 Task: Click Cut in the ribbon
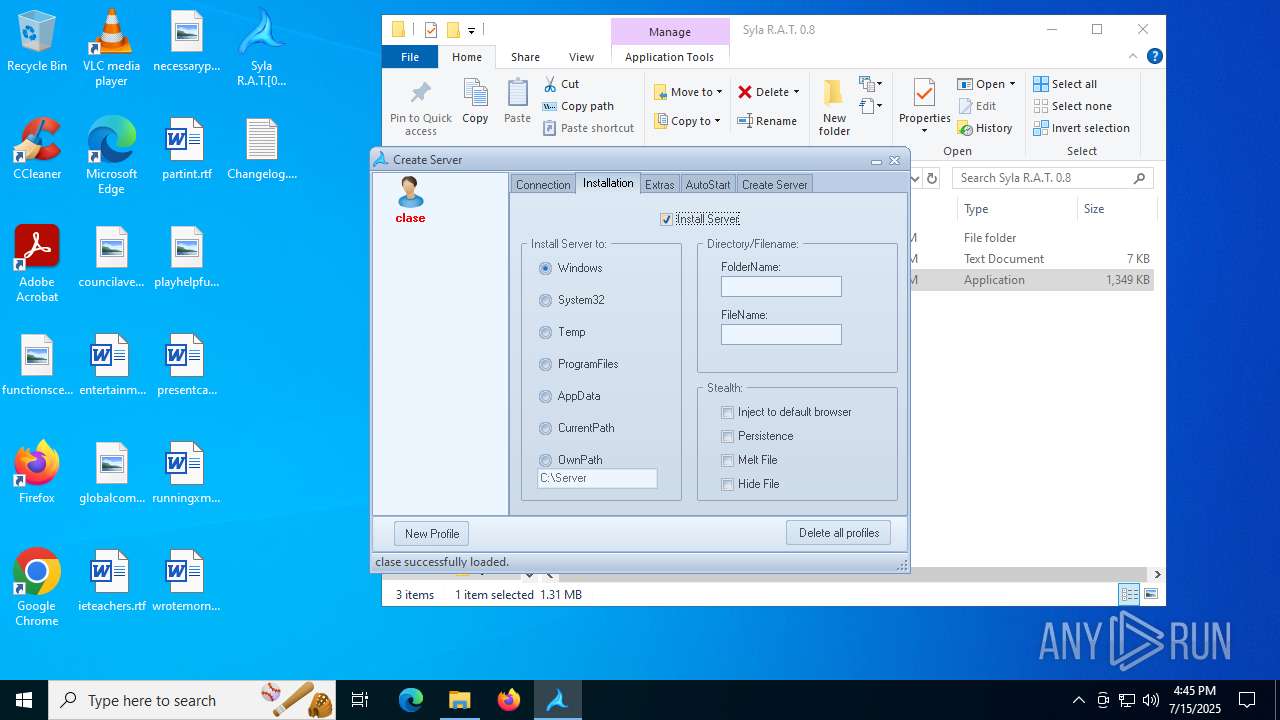[561, 84]
